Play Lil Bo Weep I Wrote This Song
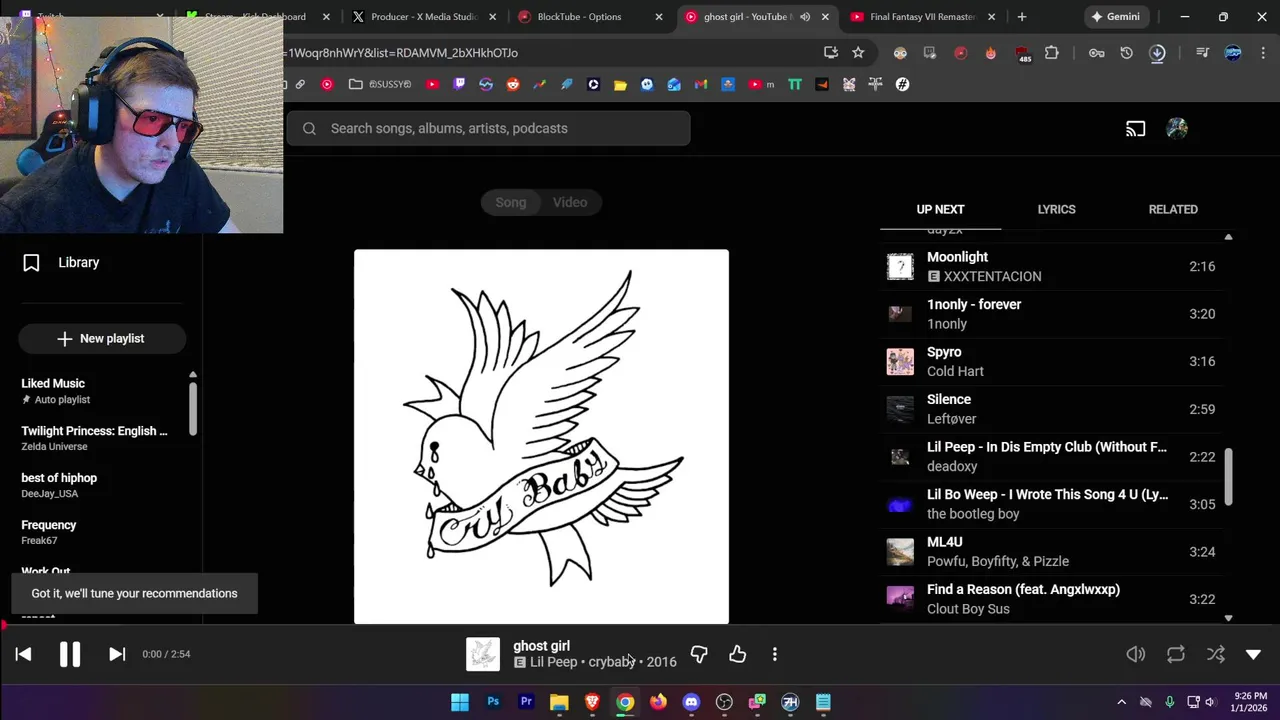 click(1050, 504)
